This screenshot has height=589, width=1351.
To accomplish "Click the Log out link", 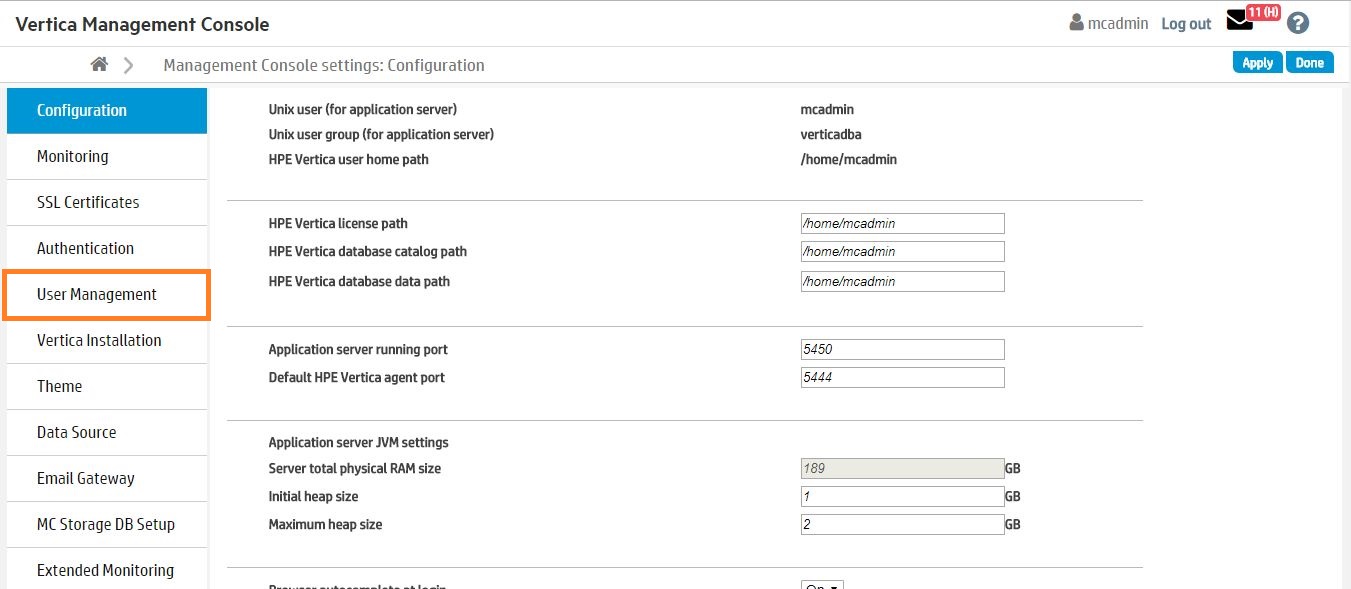I will point(1186,24).
